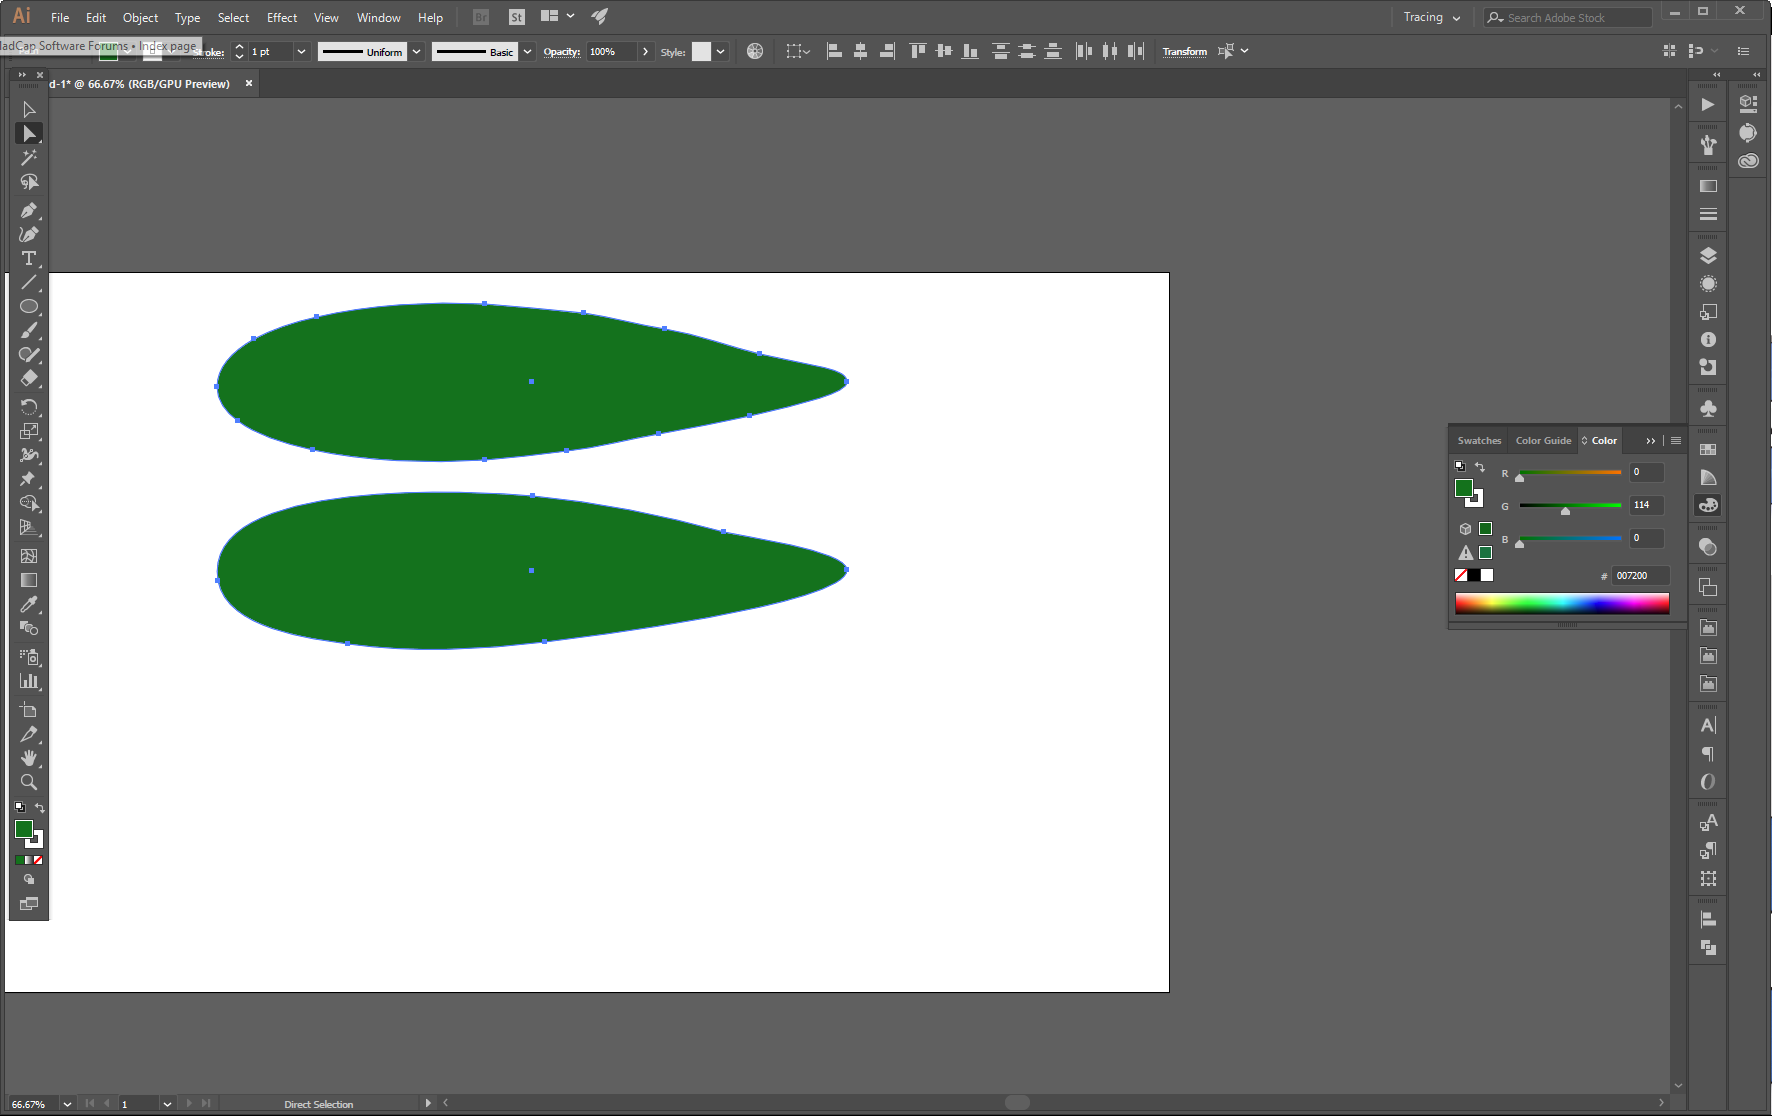Open the Effect menu
This screenshot has height=1116, width=1772.
[282, 17]
